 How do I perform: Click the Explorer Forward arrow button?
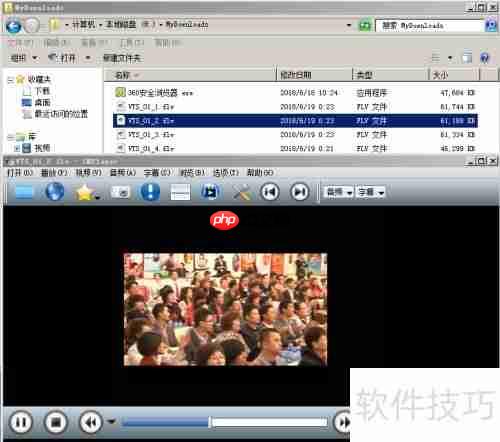pyautogui.click(x=32, y=25)
